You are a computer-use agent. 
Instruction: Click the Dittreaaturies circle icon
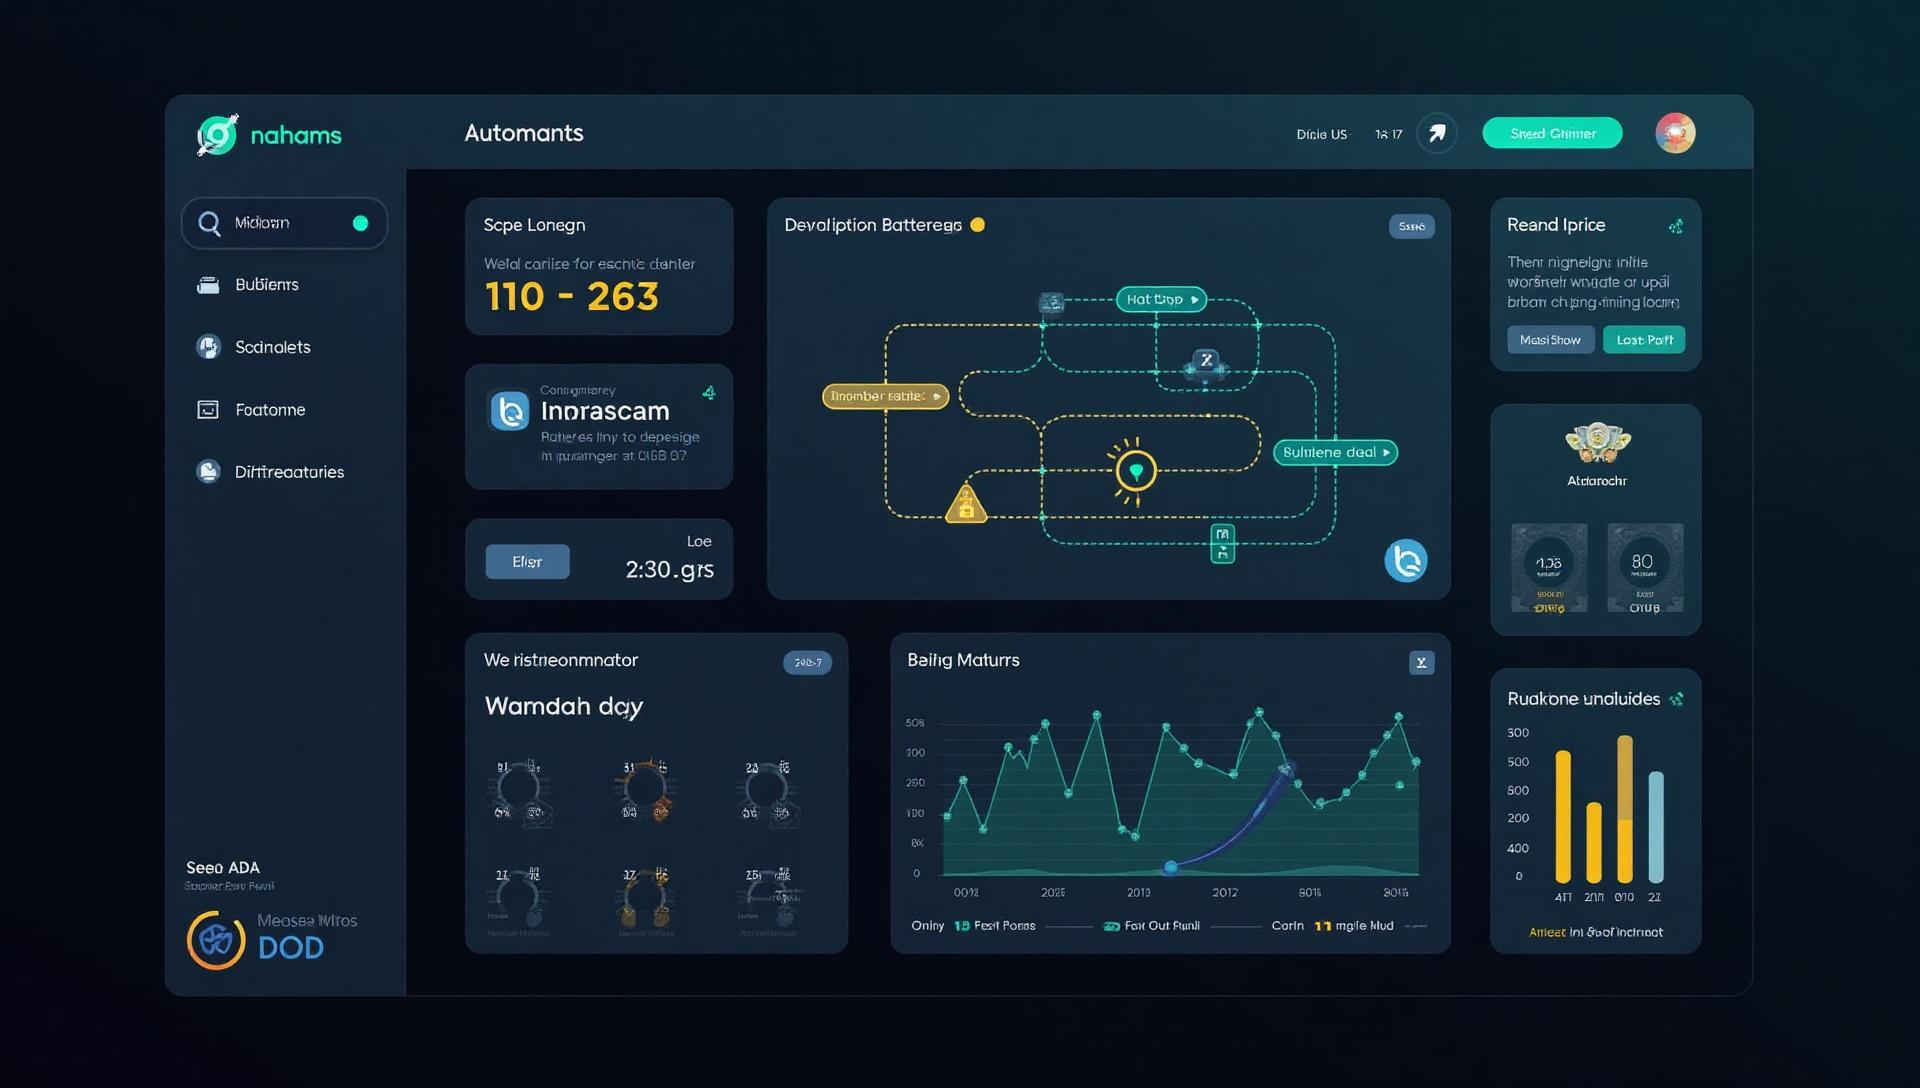point(208,472)
